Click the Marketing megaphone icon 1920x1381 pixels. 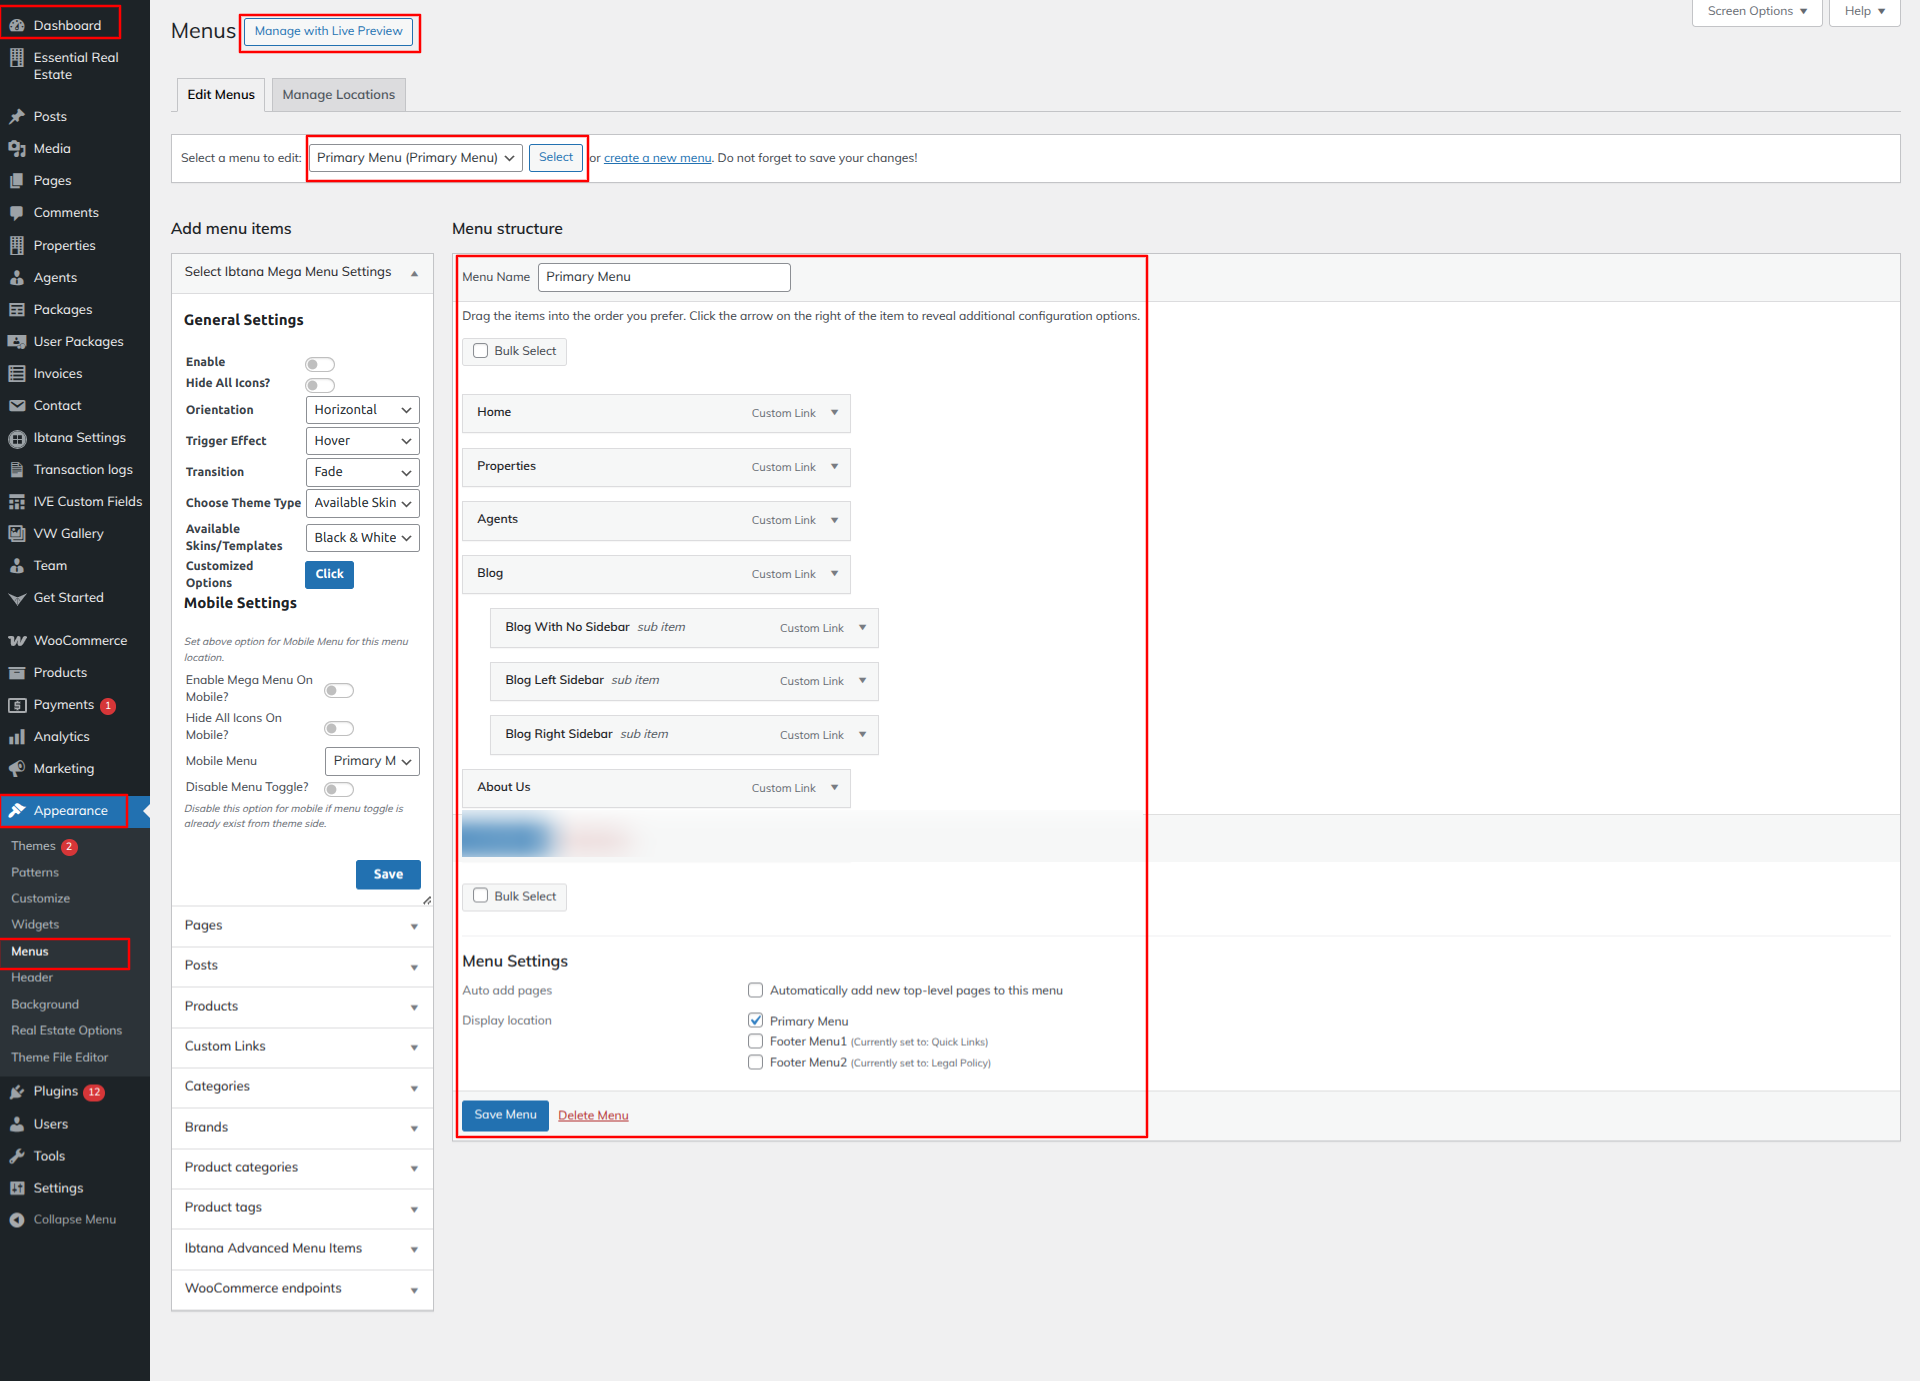(17, 769)
